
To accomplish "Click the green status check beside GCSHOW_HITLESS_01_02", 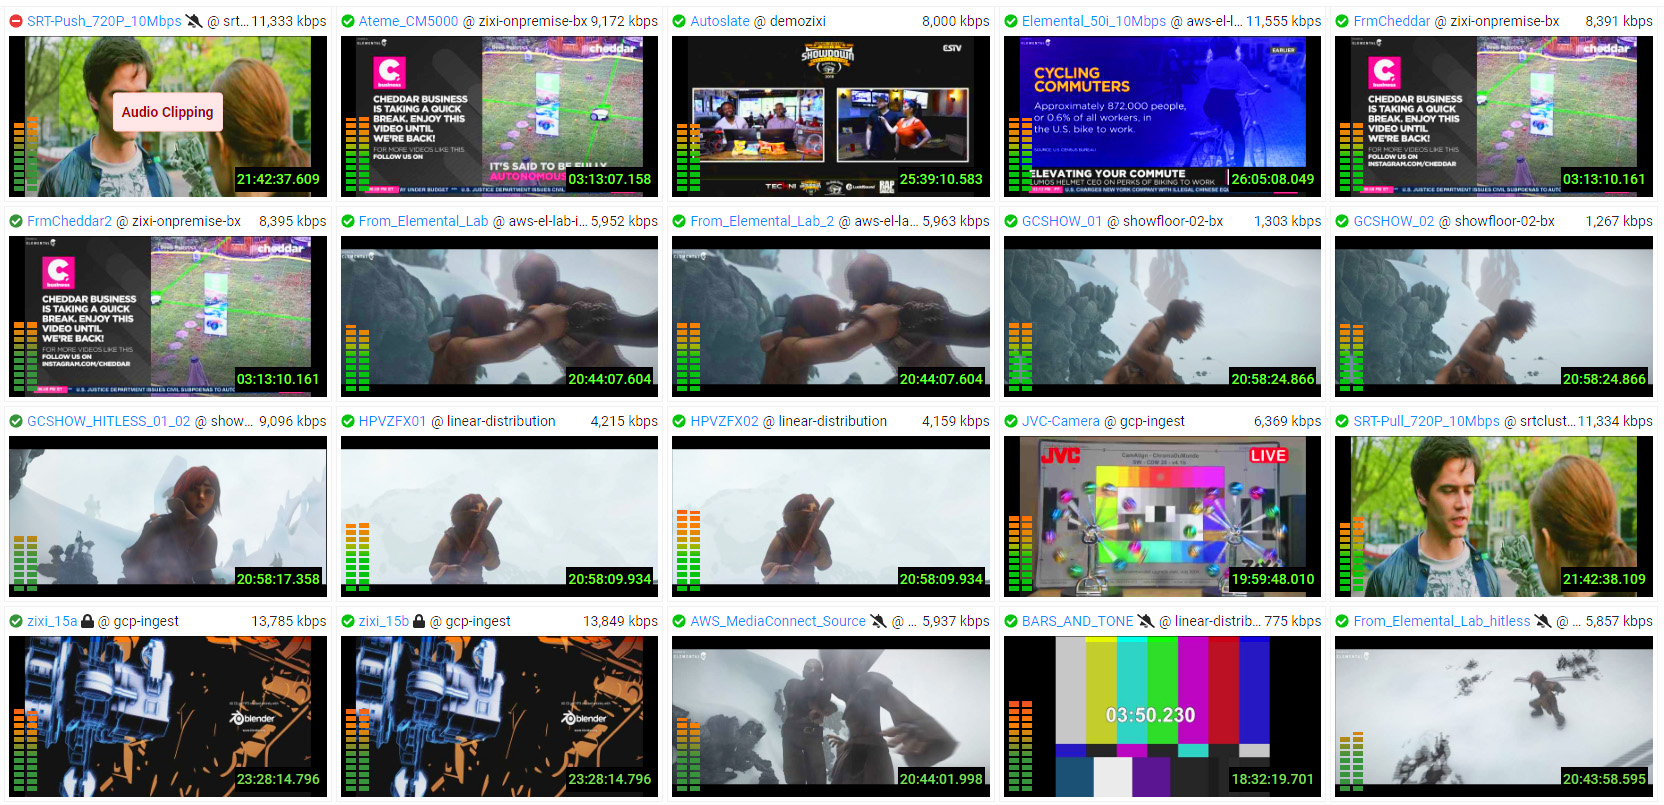I will pyautogui.click(x=16, y=421).
